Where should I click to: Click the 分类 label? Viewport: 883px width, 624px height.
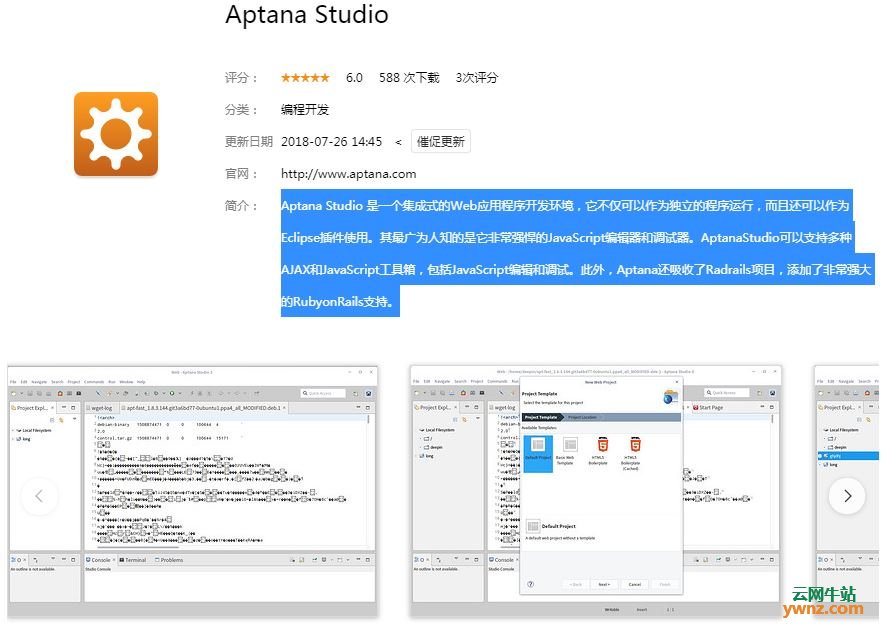tap(241, 109)
